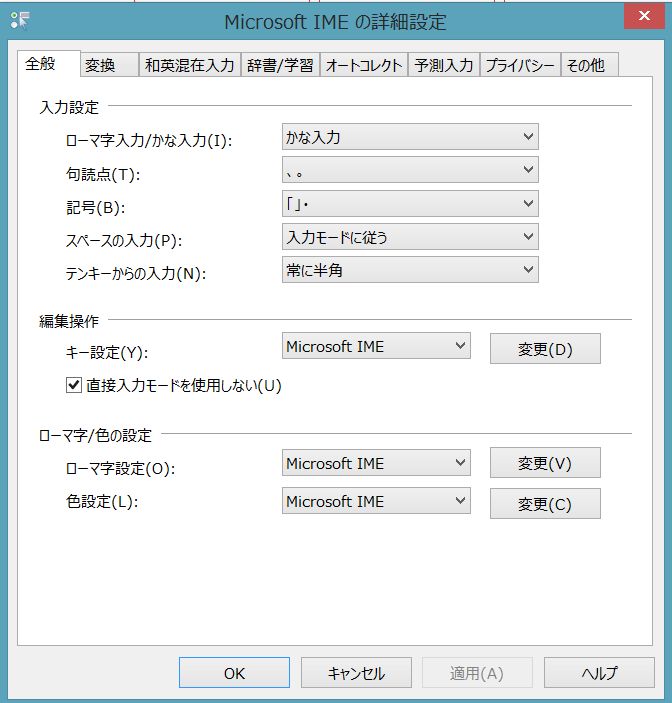
Task: Open the 記号 dropdown list
Action: tap(410, 204)
